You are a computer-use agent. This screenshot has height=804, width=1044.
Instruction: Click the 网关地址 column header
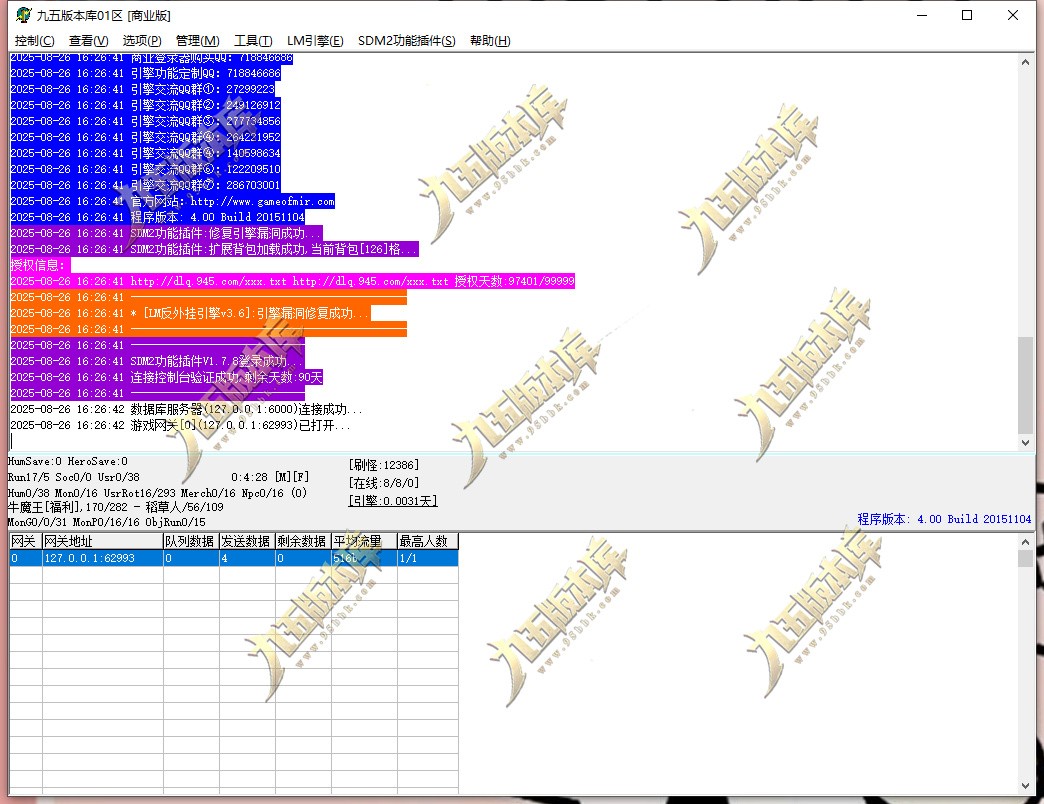point(103,541)
